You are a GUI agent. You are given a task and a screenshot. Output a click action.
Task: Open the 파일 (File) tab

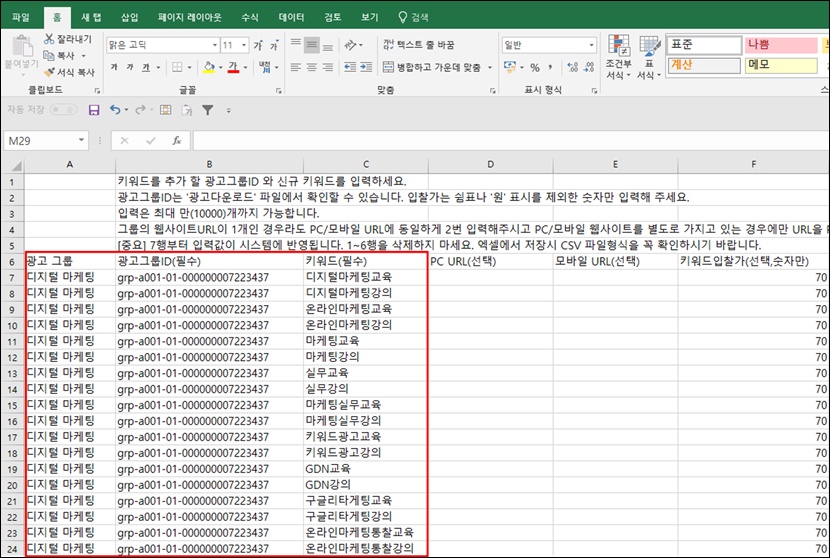21,17
